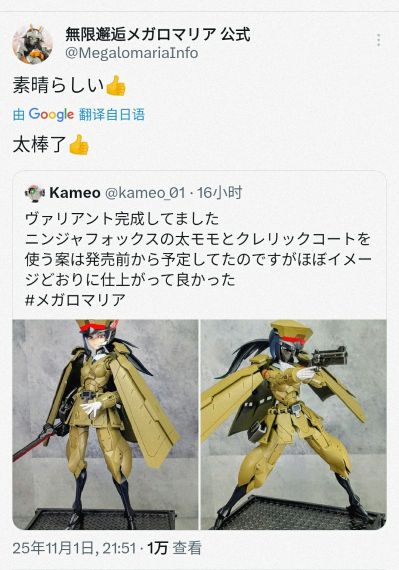The width and height of the screenshot is (399, 570).
Task: Open the right figure photo aiming gun
Action: pos(294,424)
